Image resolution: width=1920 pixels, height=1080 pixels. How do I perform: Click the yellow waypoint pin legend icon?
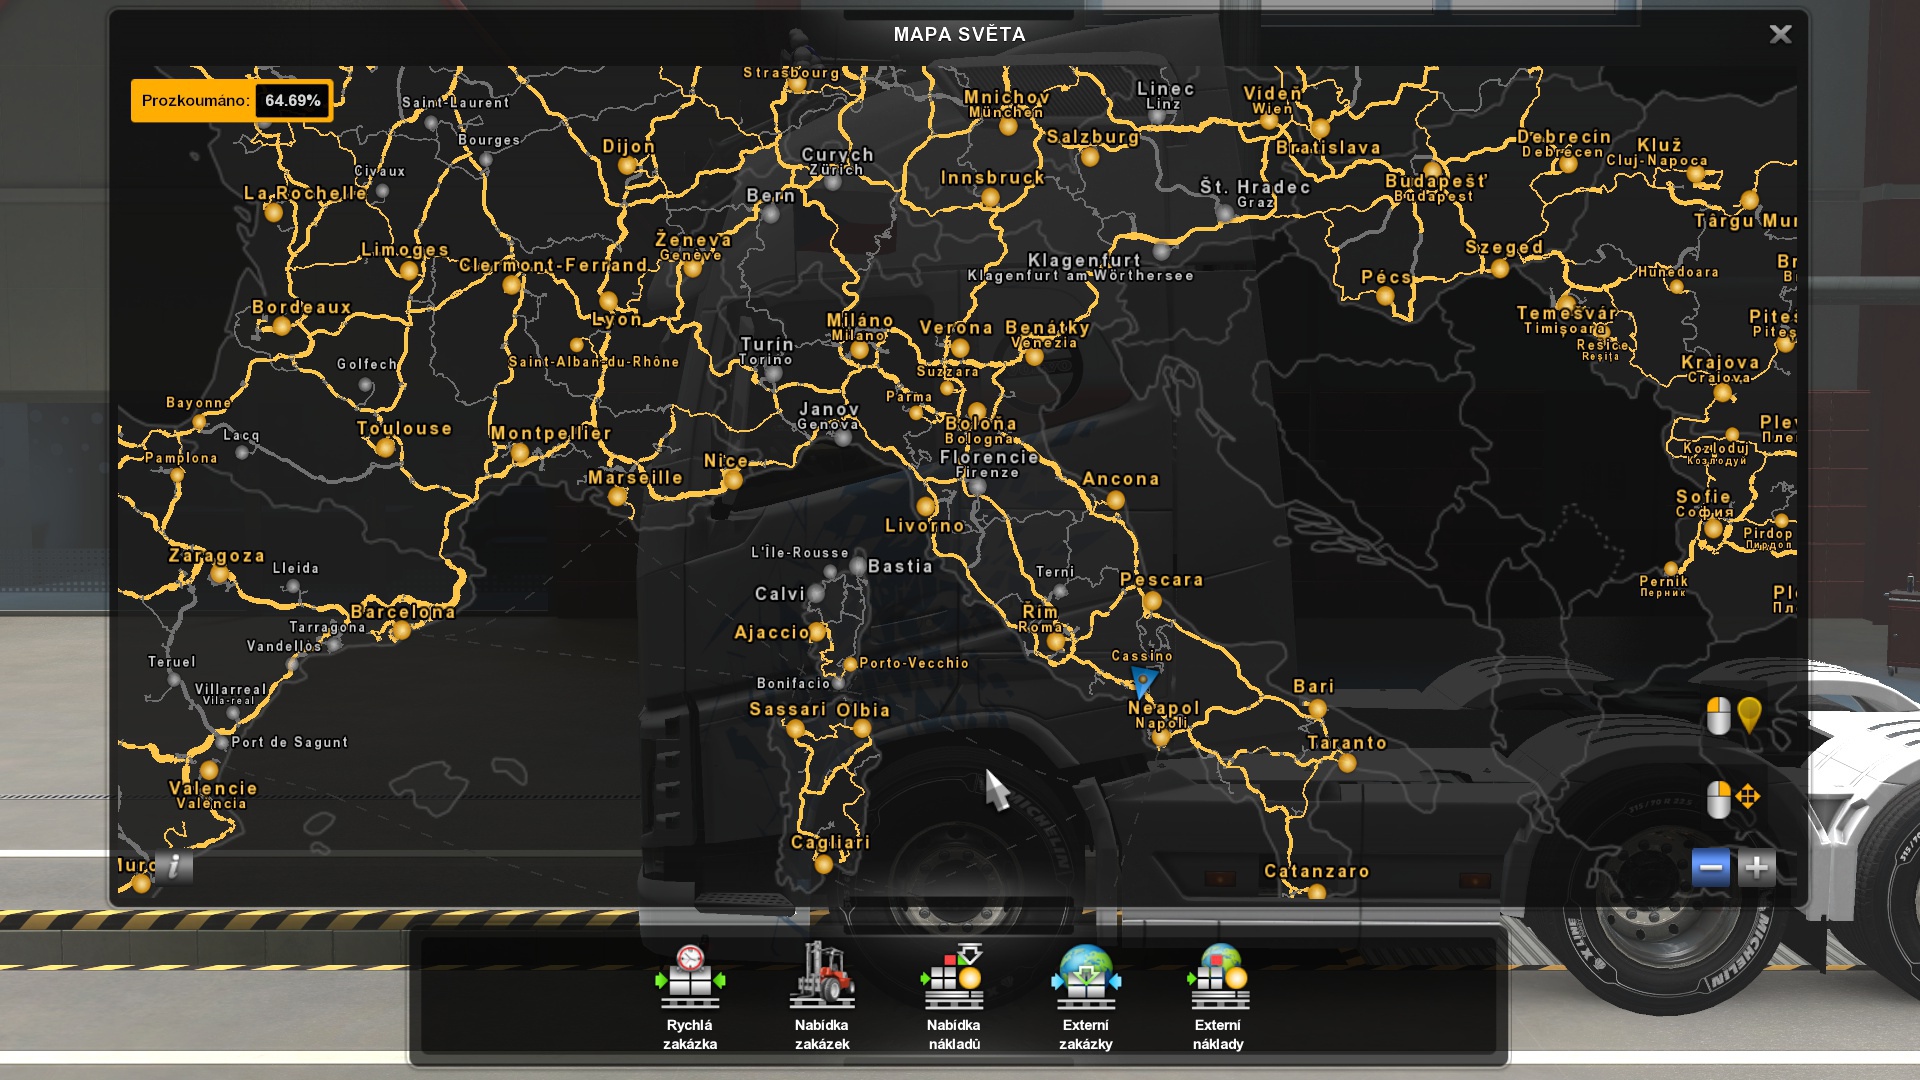tap(1749, 715)
